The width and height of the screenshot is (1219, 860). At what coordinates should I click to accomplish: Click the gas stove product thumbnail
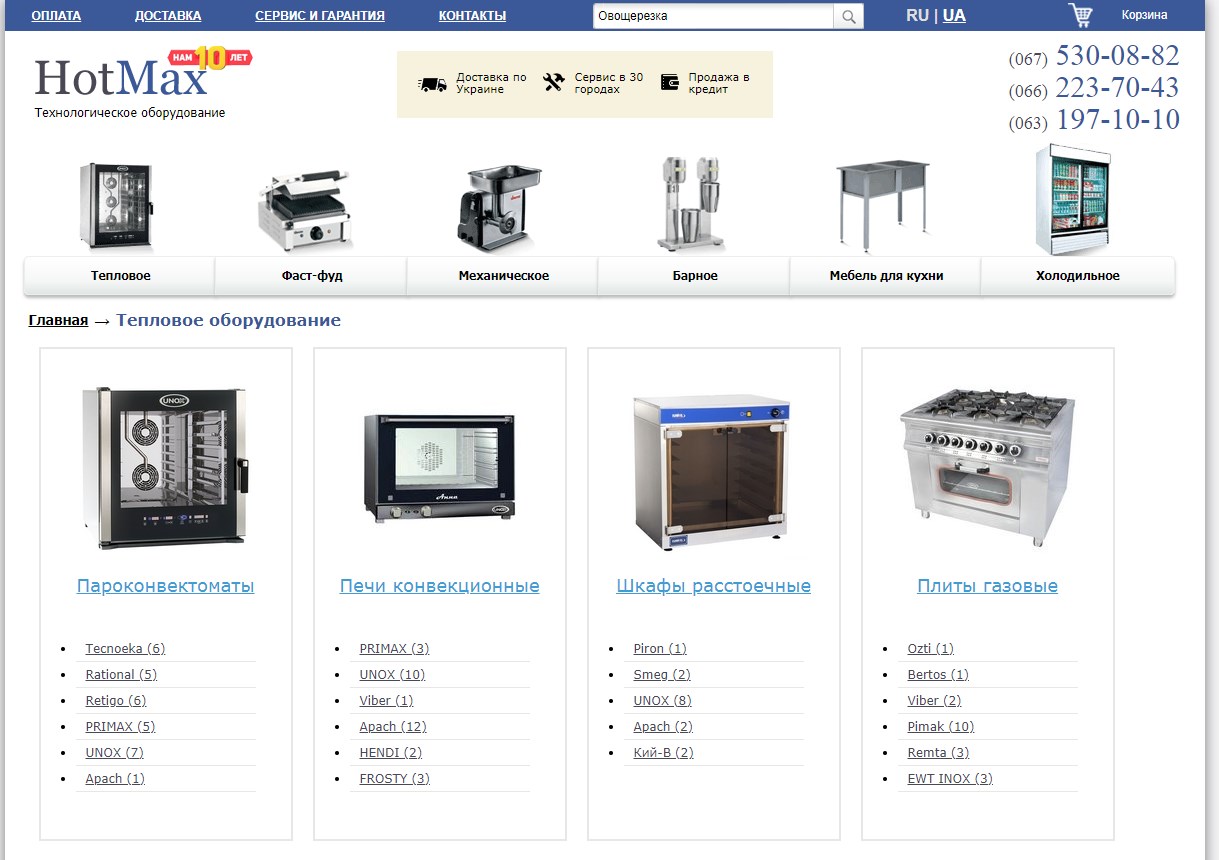(x=987, y=468)
